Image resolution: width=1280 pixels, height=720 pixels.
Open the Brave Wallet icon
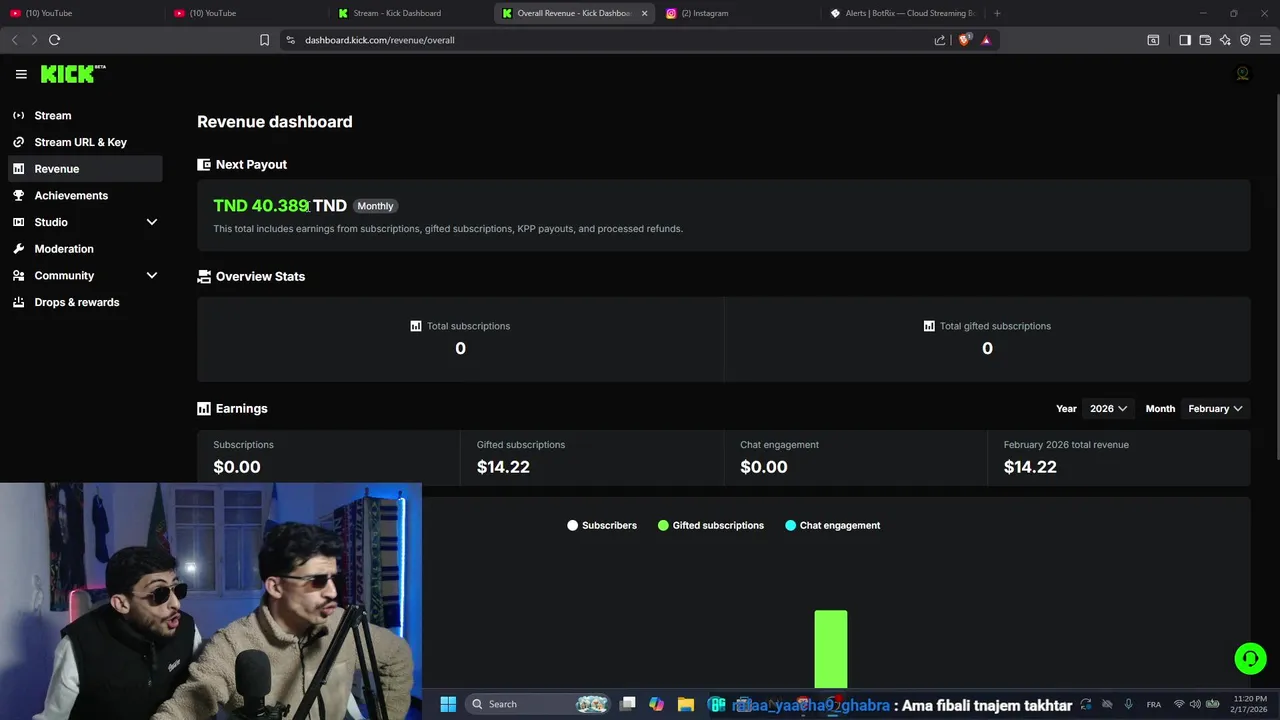(1205, 40)
